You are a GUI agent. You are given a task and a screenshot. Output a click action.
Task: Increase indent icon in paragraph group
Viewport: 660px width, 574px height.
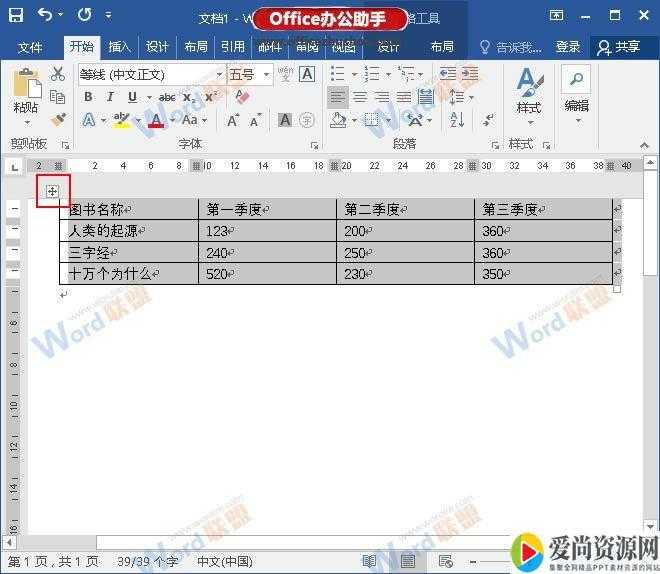[x=470, y=74]
